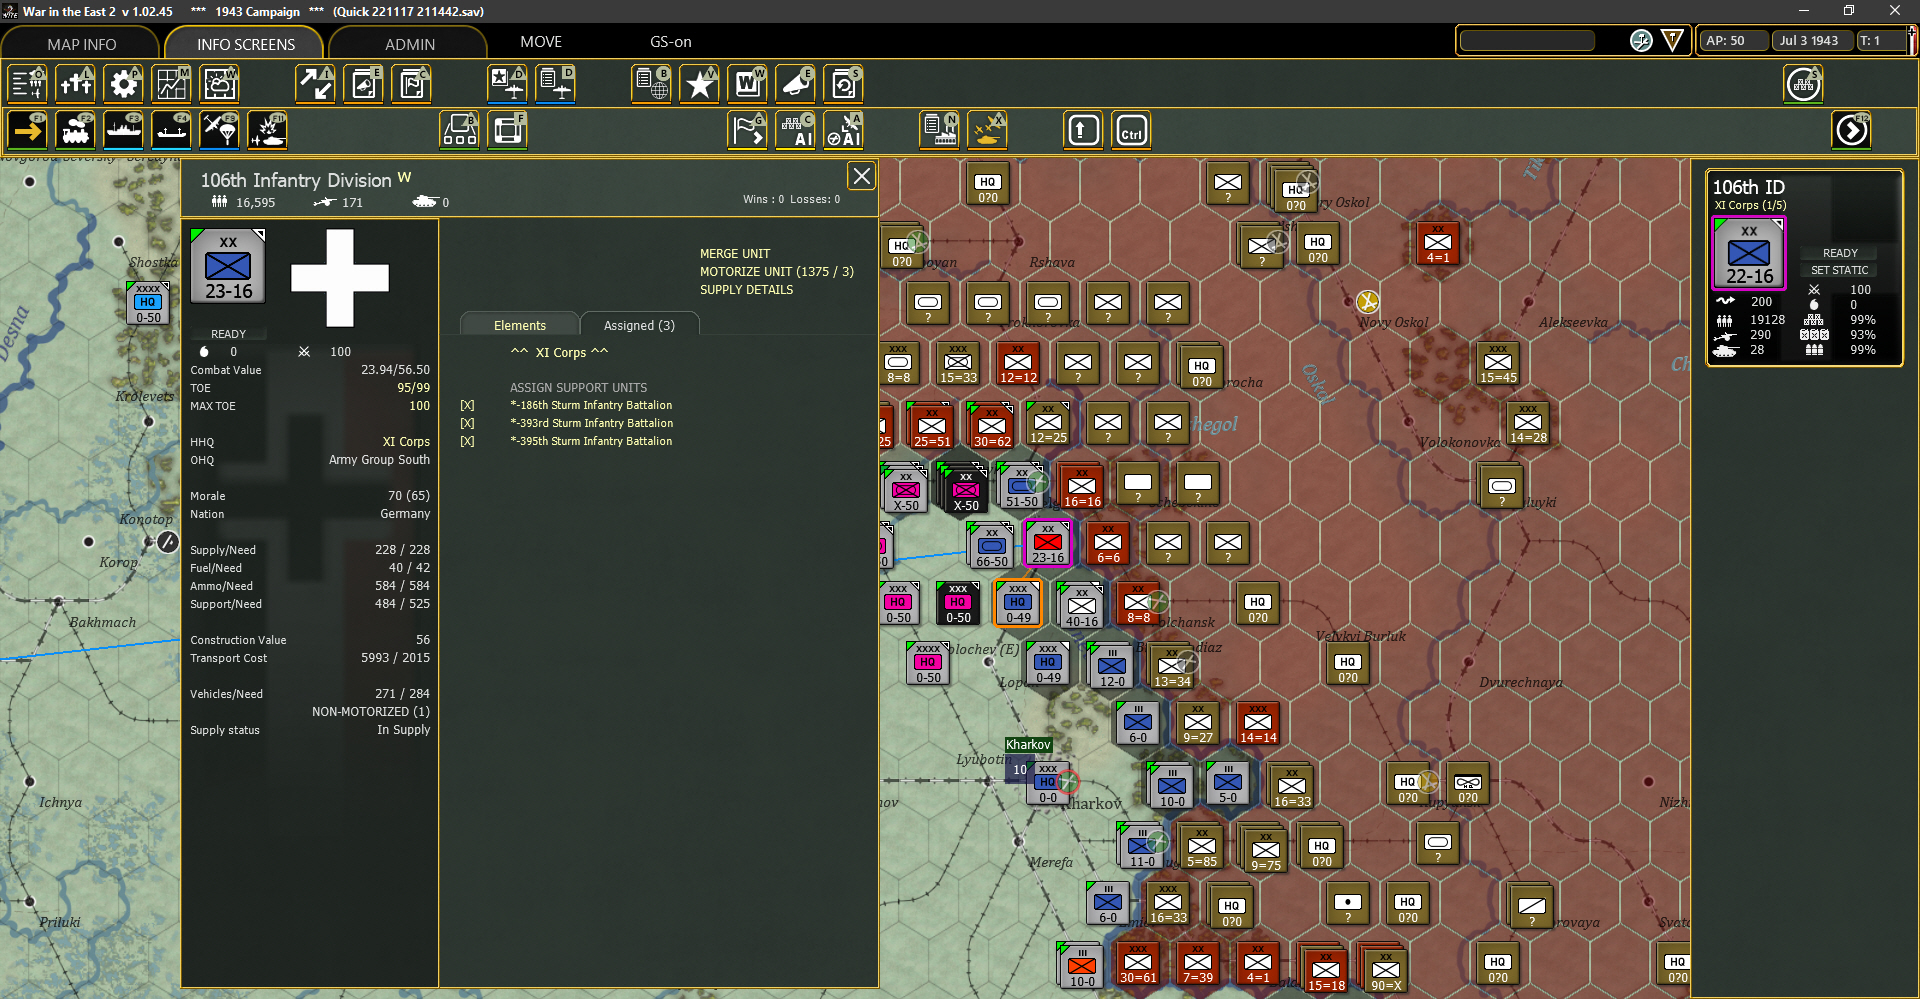Screen dimensions: 1920x999
Task: Open the 186th Sturm Infantry Battalion link
Action: (591, 405)
